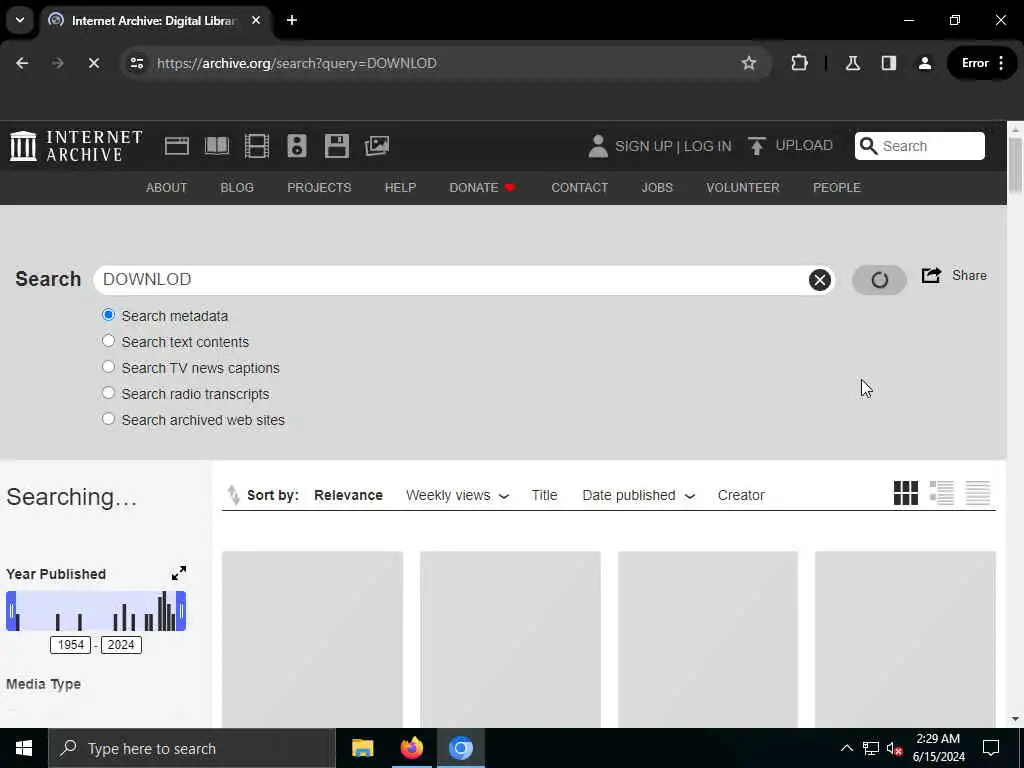Viewport: 1024px width, 768px height.
Task: Stop loading the page
Action: pyautogui.click(x=93, y=63)
